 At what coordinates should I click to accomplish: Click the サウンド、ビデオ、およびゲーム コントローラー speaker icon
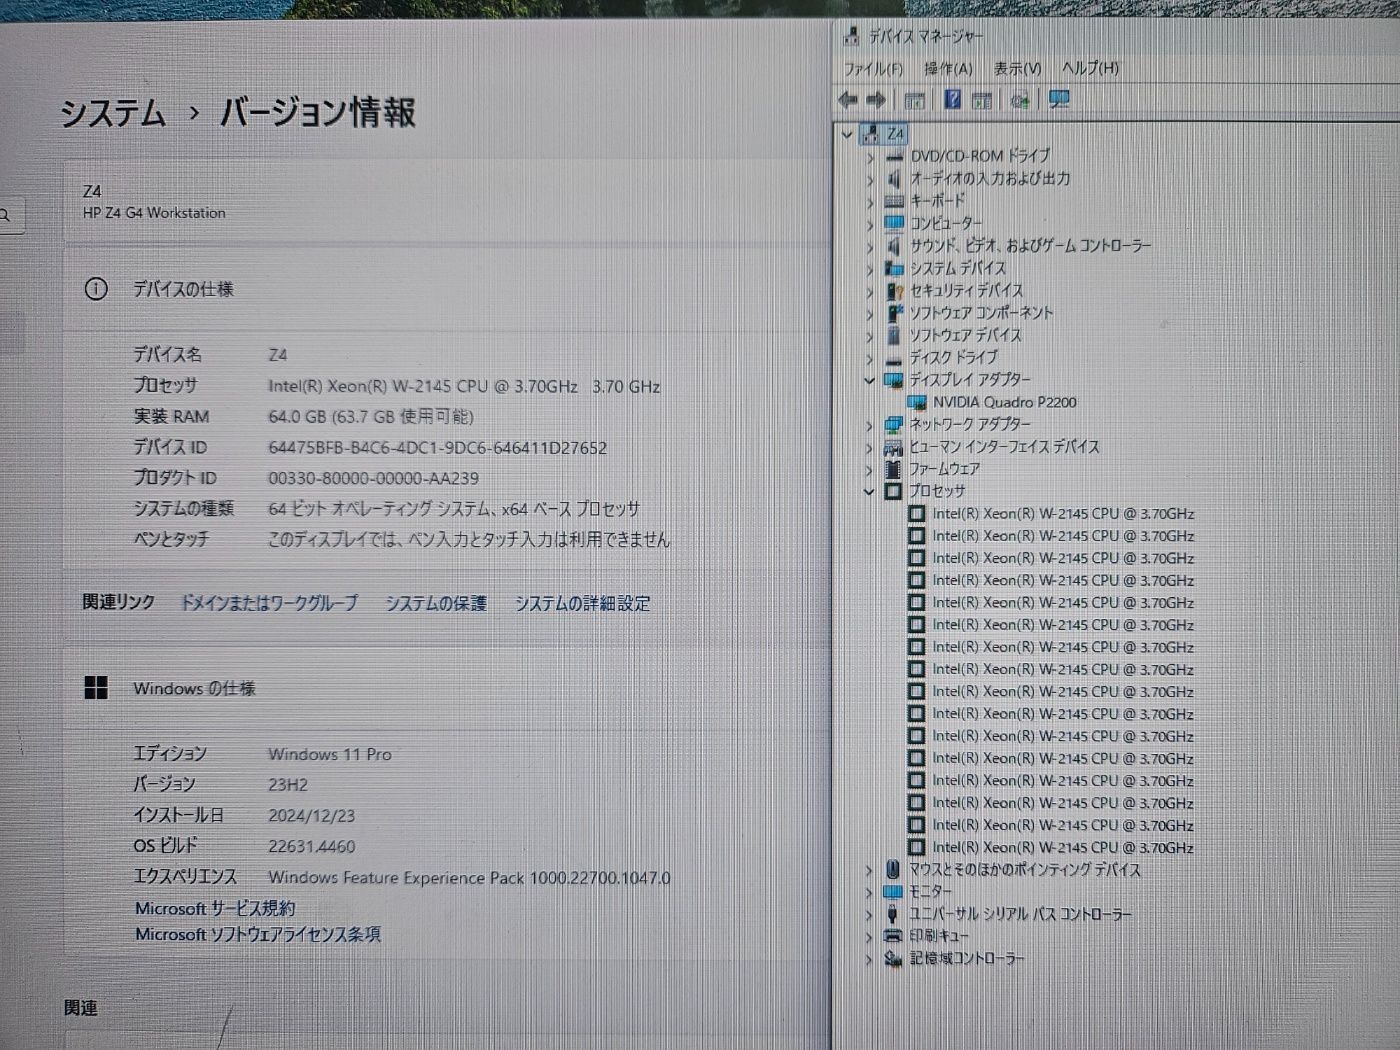click(x=894, y=246)
